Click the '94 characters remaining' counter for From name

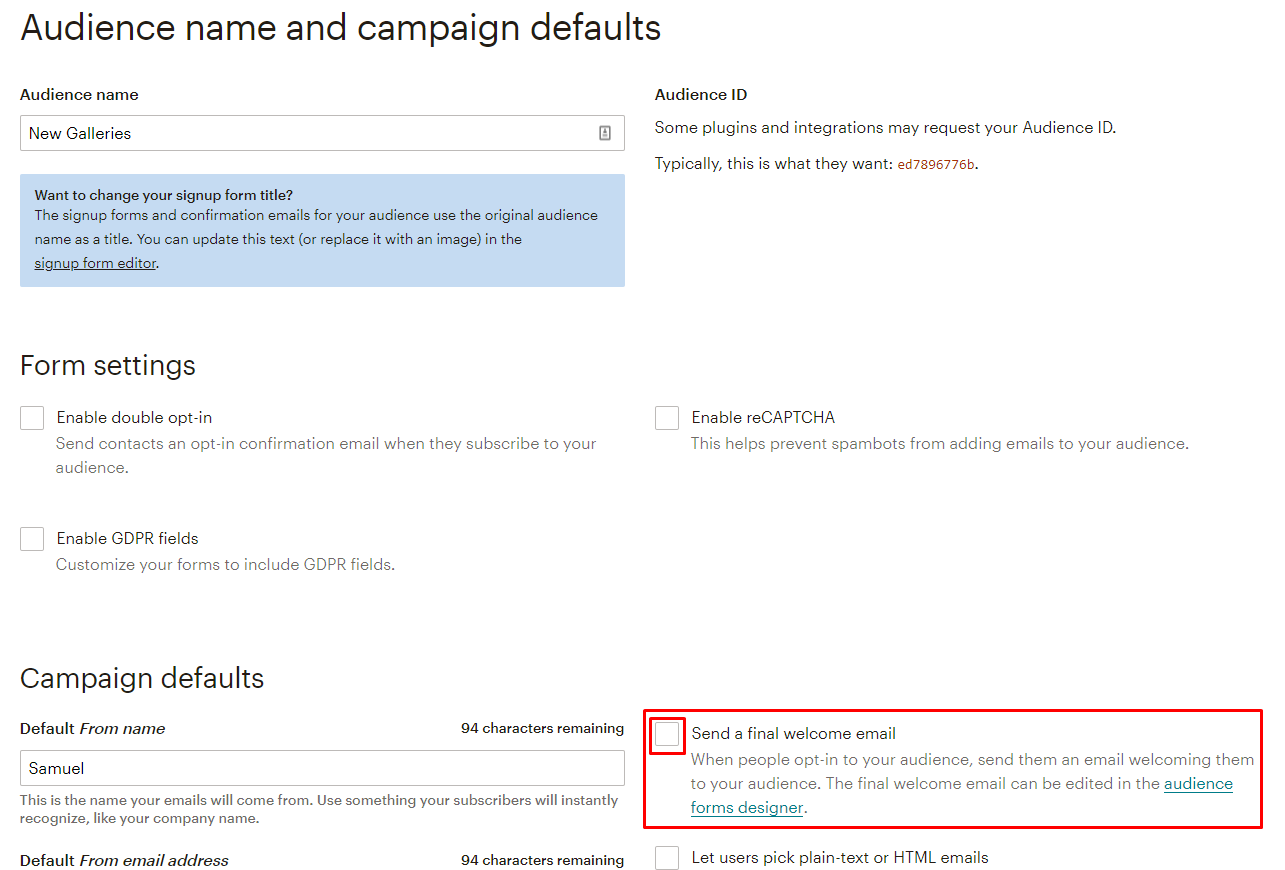tap(541, 728)
